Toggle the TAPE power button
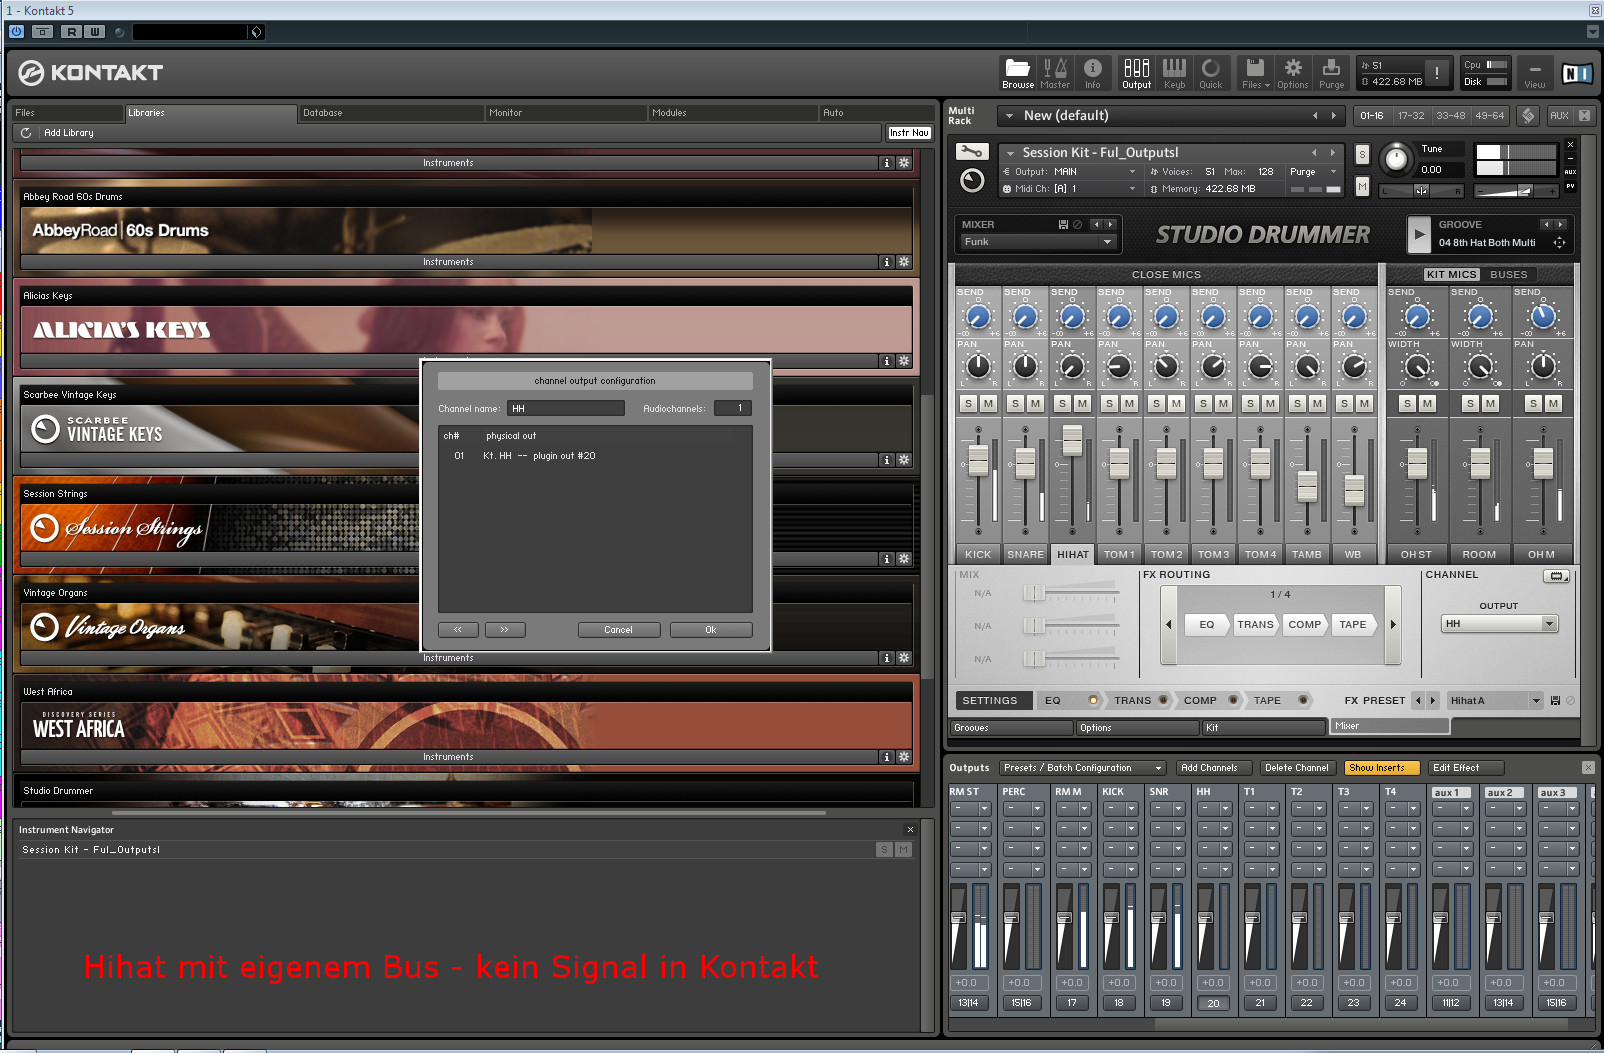The width and height of the screenshot is (1604, 1053). [1303, 701]
